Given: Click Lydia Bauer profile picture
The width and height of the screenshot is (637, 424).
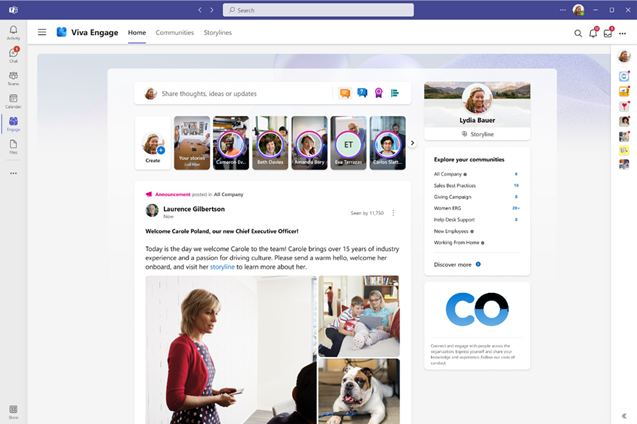Looking at the screenshot, I should tap(477, 99).
